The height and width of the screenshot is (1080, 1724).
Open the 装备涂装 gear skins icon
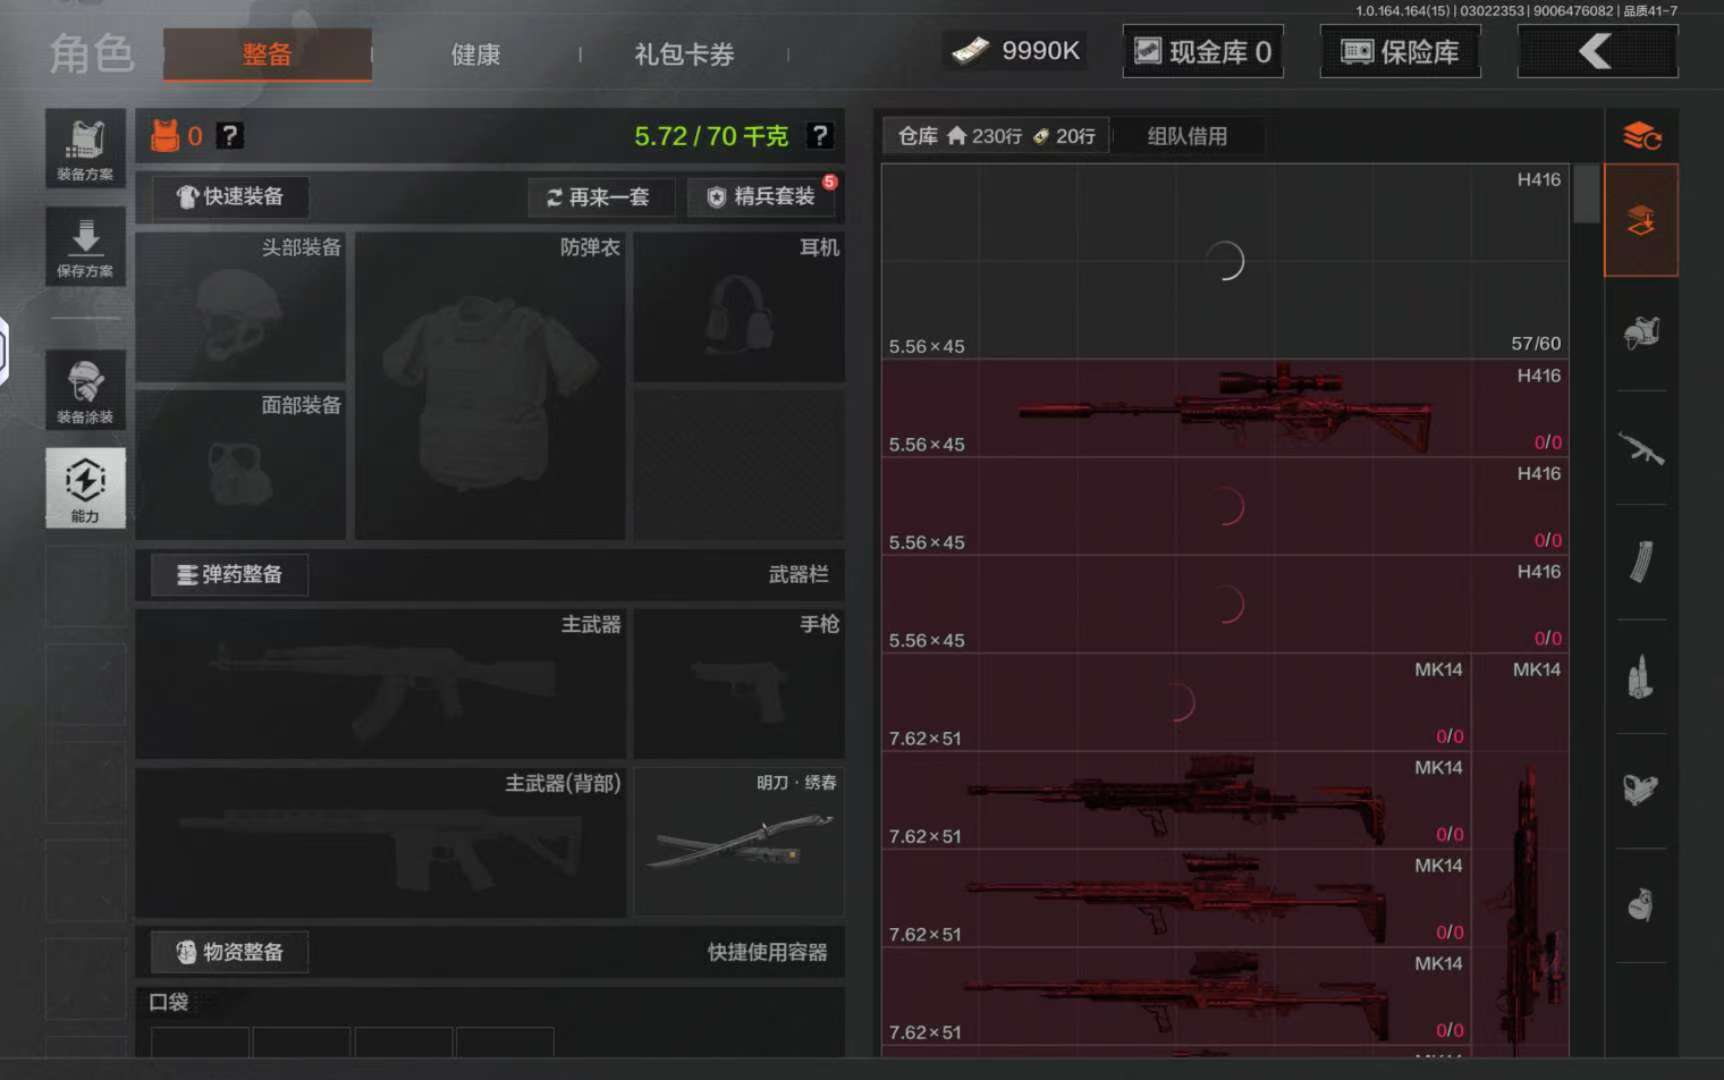coord(85,390)
